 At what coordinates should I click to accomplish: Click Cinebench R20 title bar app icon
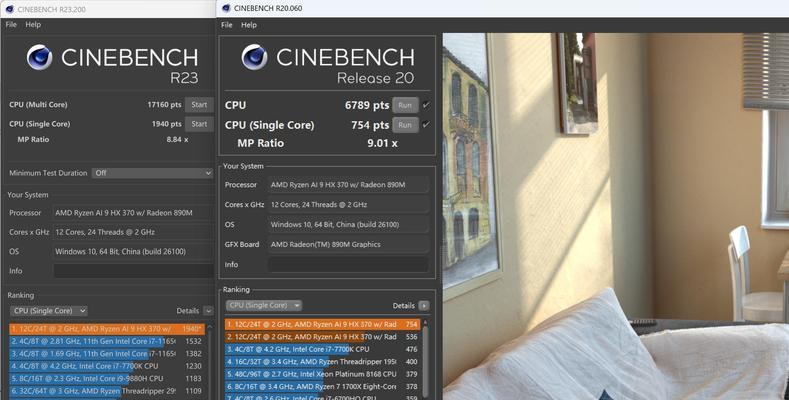click(226, 8)
